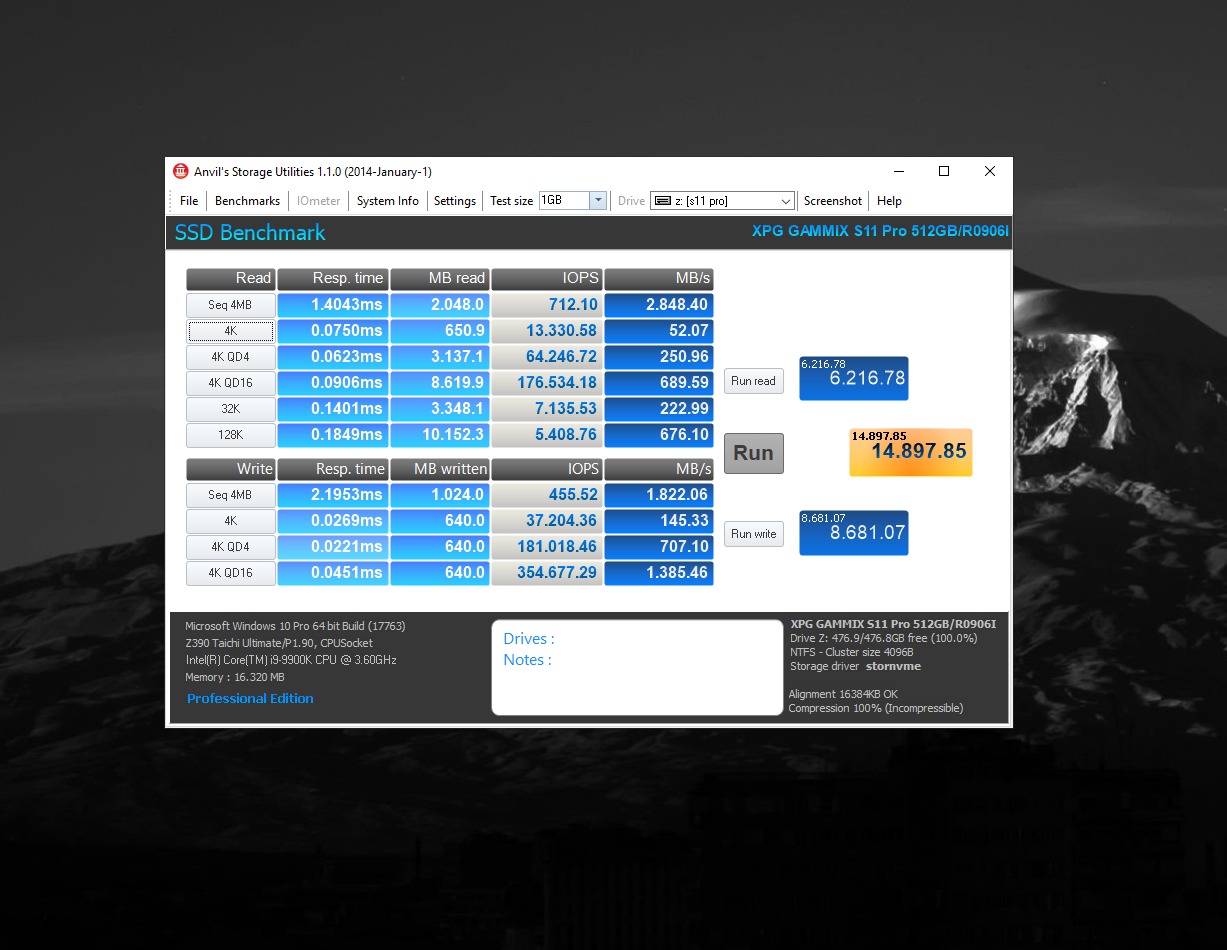Select the 2.848.40 MB/s value
This screenshot has width=1227, height=950.
click(659, 305)
